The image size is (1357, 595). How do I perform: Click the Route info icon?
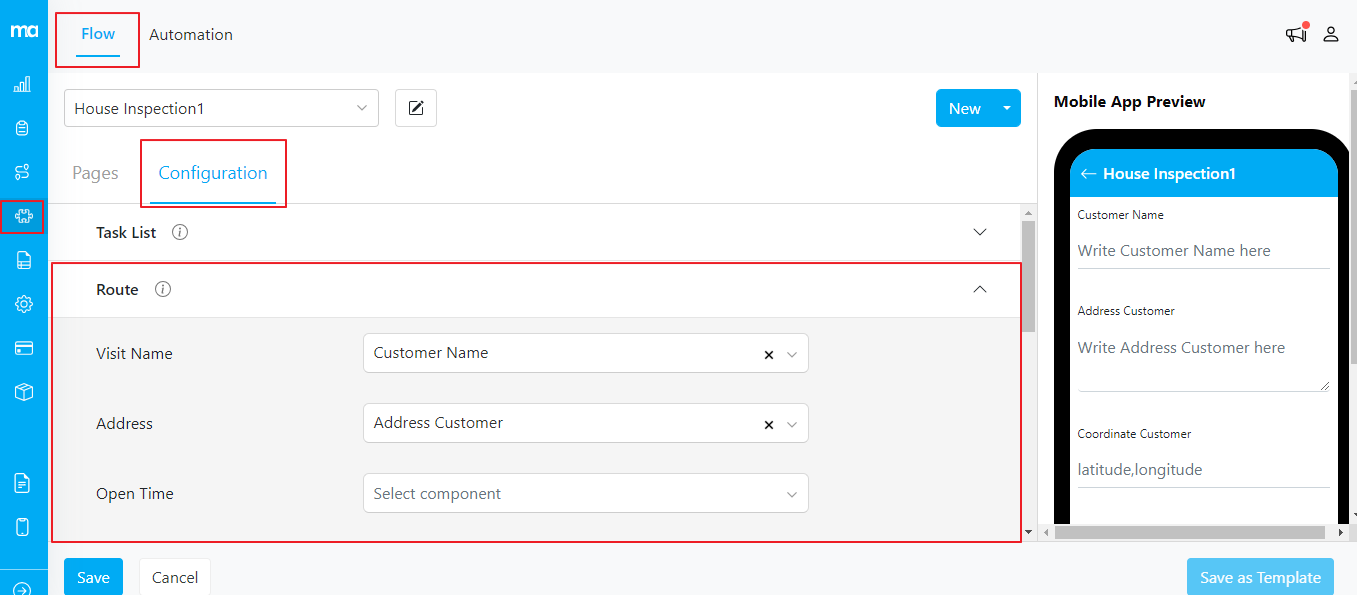[x=163, y=289]
